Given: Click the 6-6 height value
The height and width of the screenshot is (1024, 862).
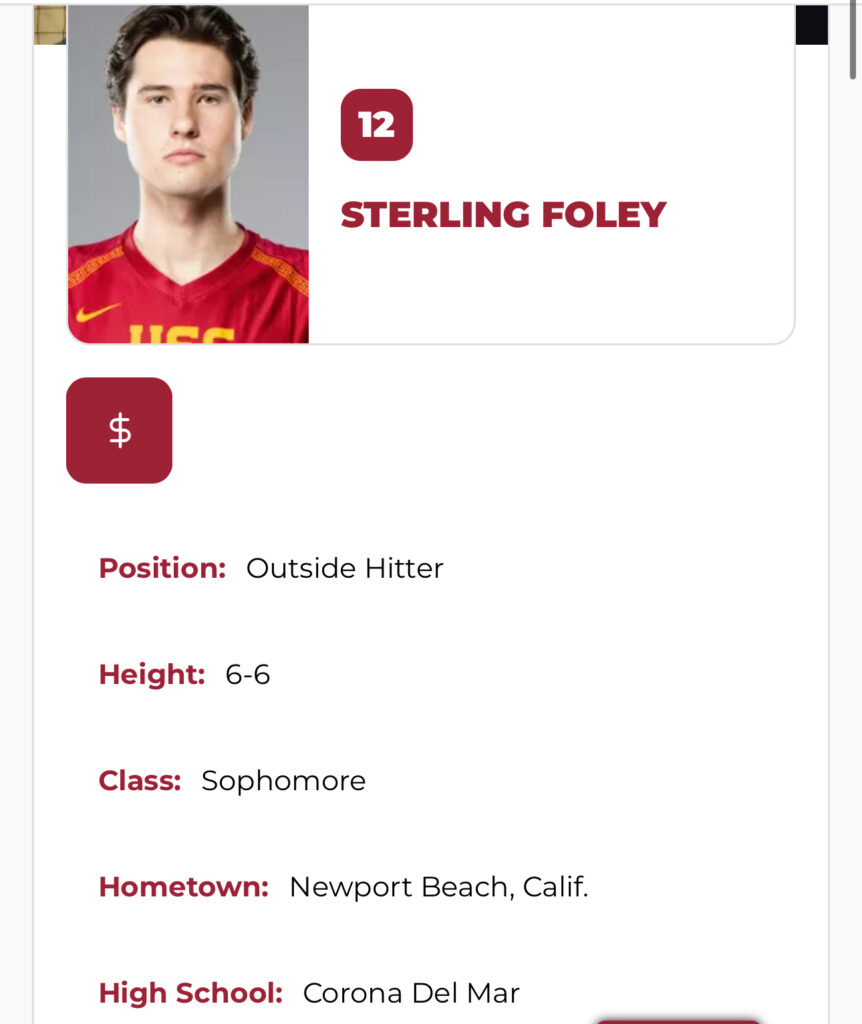Looking at the screenshot, I should [x=248, y=674].
